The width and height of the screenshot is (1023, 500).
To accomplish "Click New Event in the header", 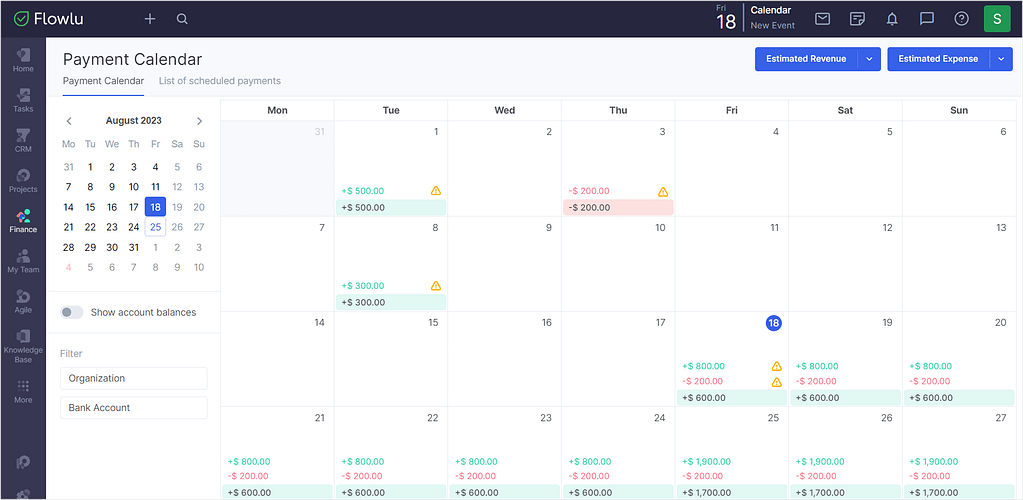I will point(772,25).
